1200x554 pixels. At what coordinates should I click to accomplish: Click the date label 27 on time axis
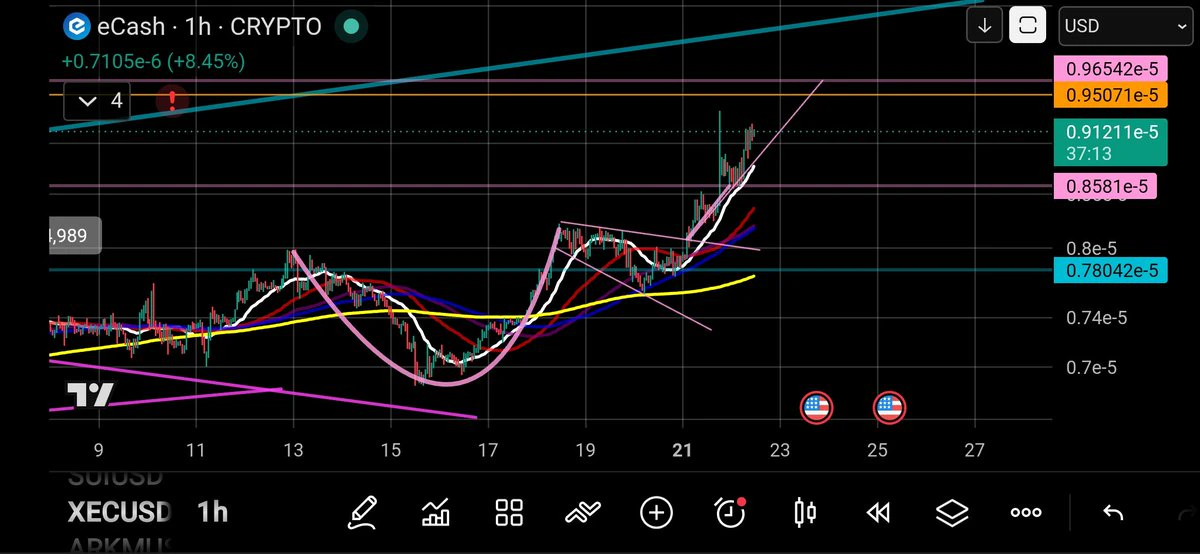tap(975, 449)
